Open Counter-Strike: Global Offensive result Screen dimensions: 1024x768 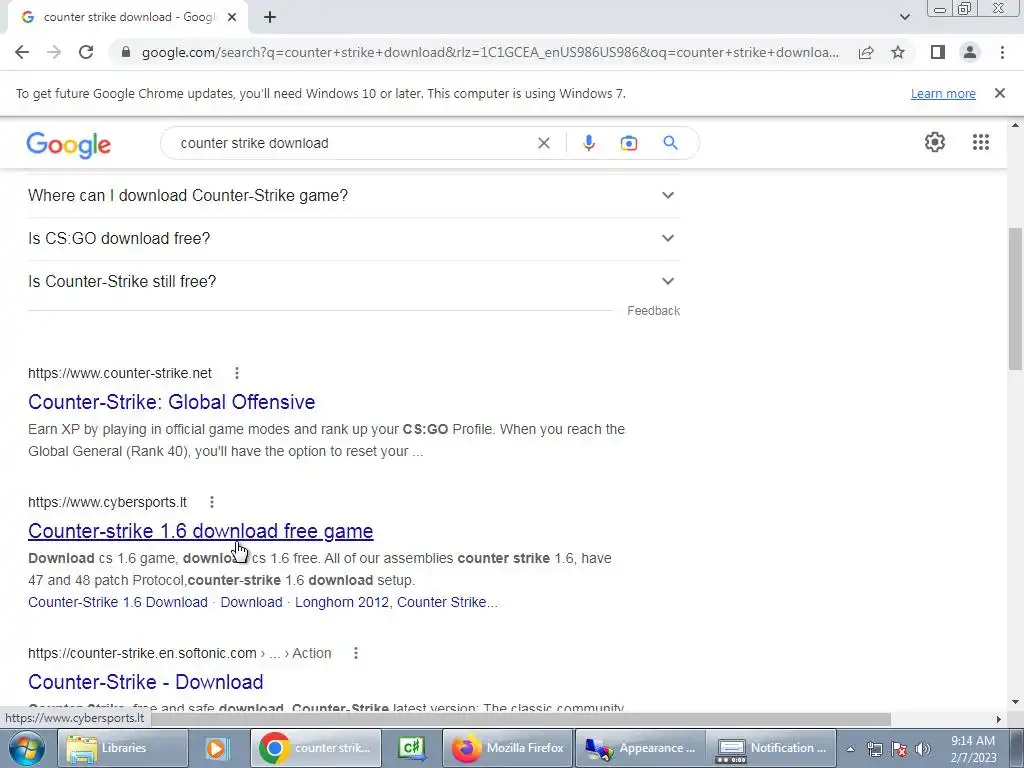point(172,402)
